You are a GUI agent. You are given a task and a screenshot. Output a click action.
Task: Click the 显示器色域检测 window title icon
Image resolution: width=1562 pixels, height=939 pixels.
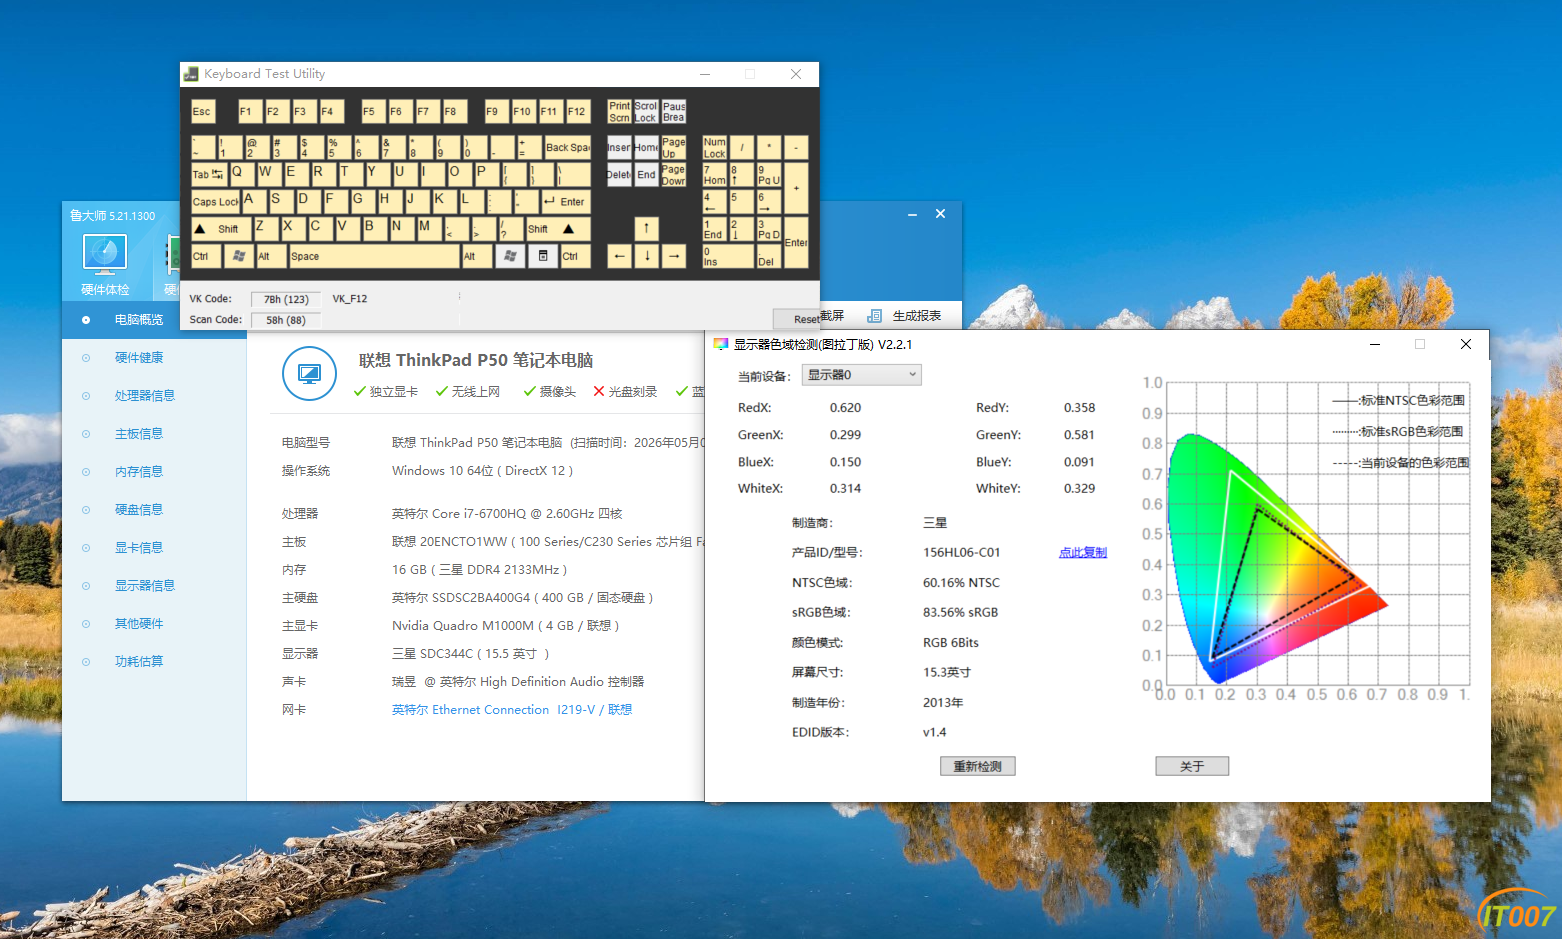(720, 344)
